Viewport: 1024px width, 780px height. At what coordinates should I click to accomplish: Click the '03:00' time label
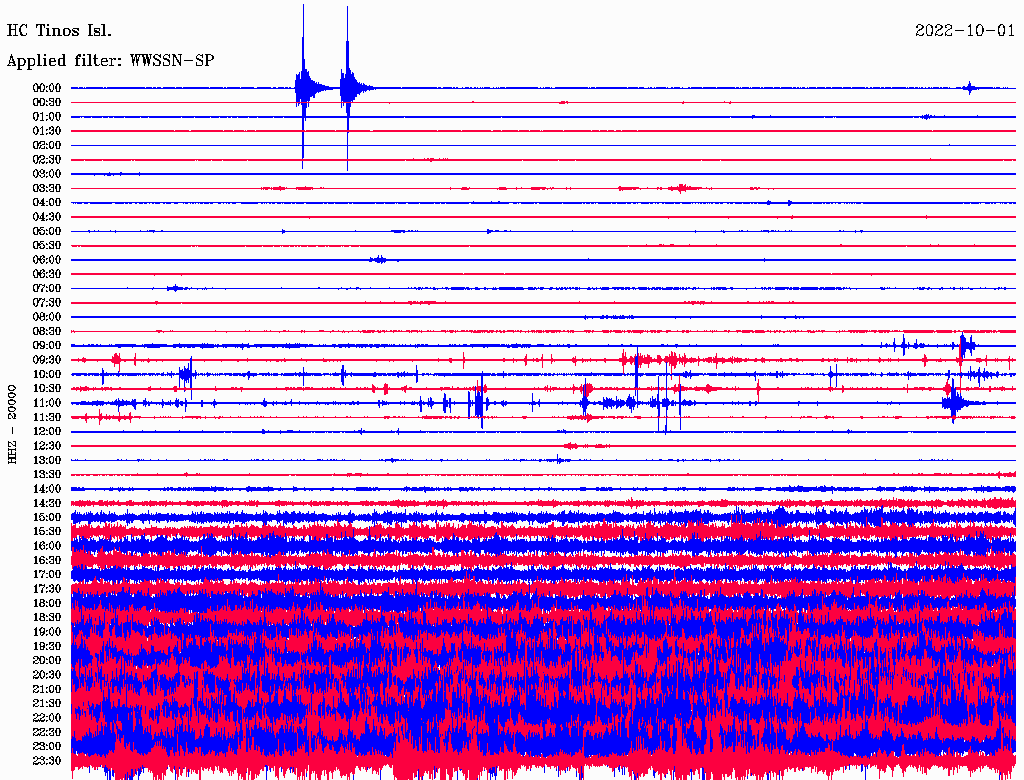tap(47, 174)
